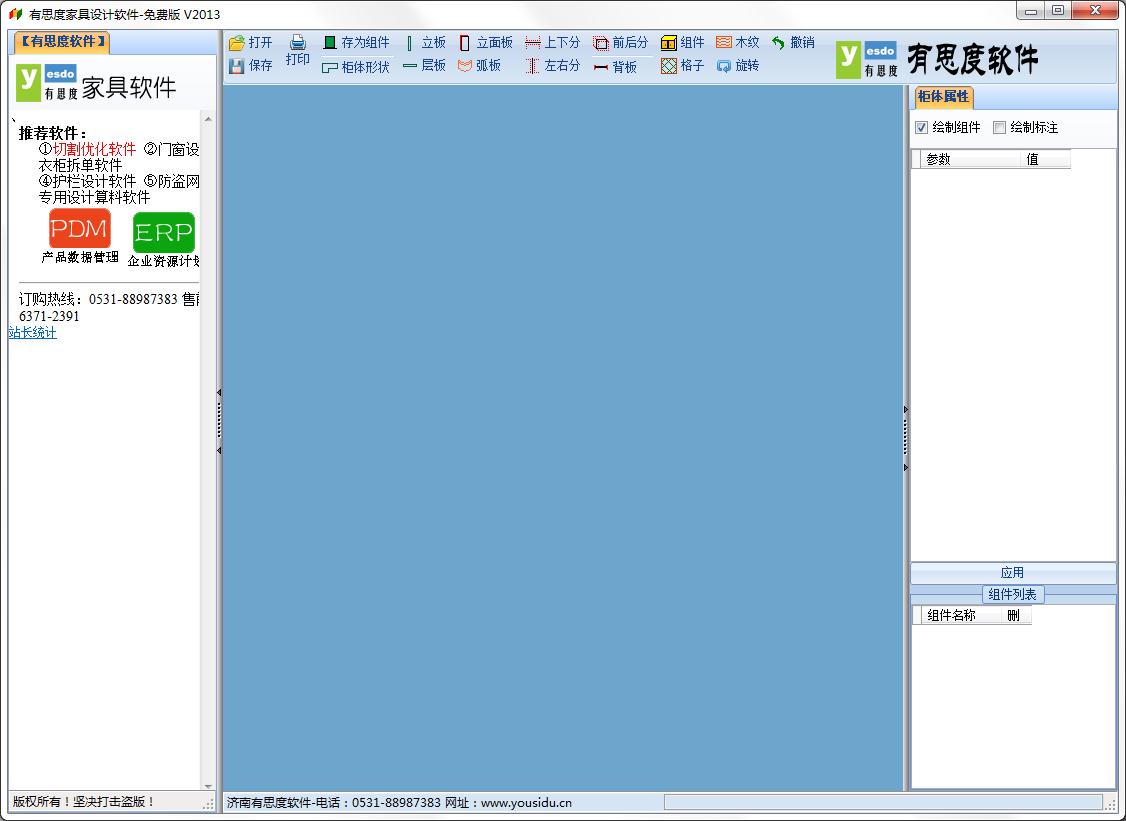1126x821 pixels.
Task: Click the 应用 apply button
Action: (1013, 572)
